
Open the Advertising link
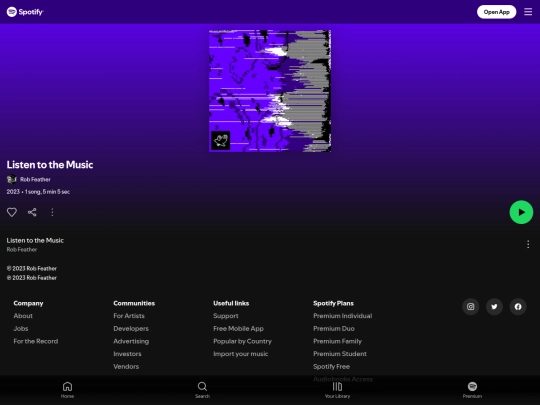tap(131, 341)
